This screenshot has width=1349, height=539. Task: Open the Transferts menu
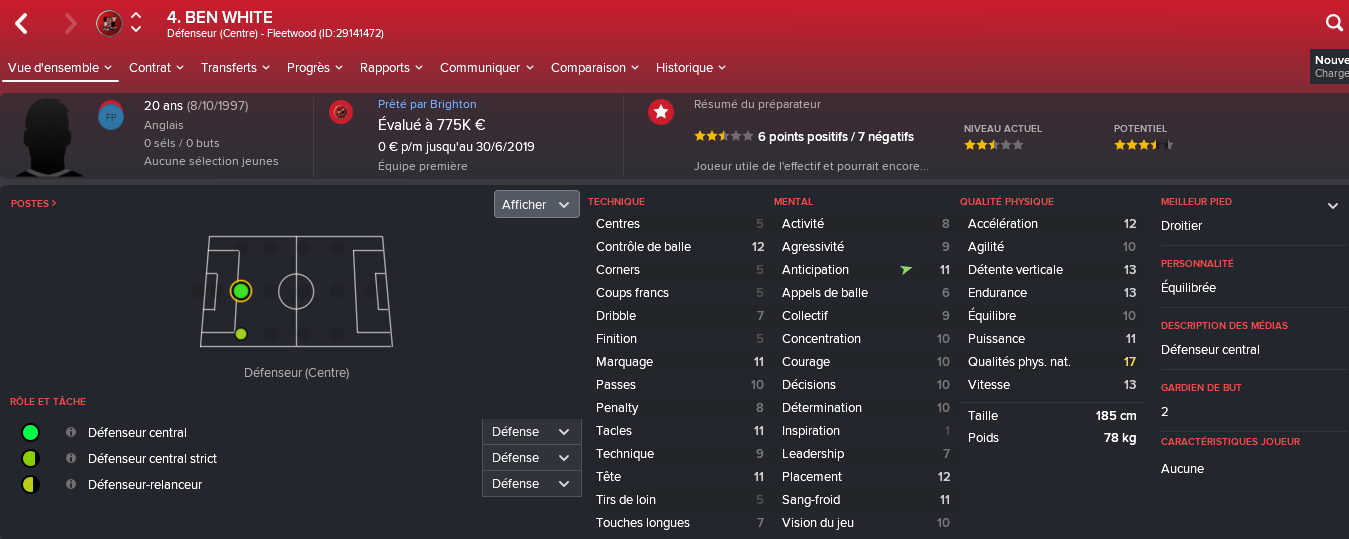235,68
